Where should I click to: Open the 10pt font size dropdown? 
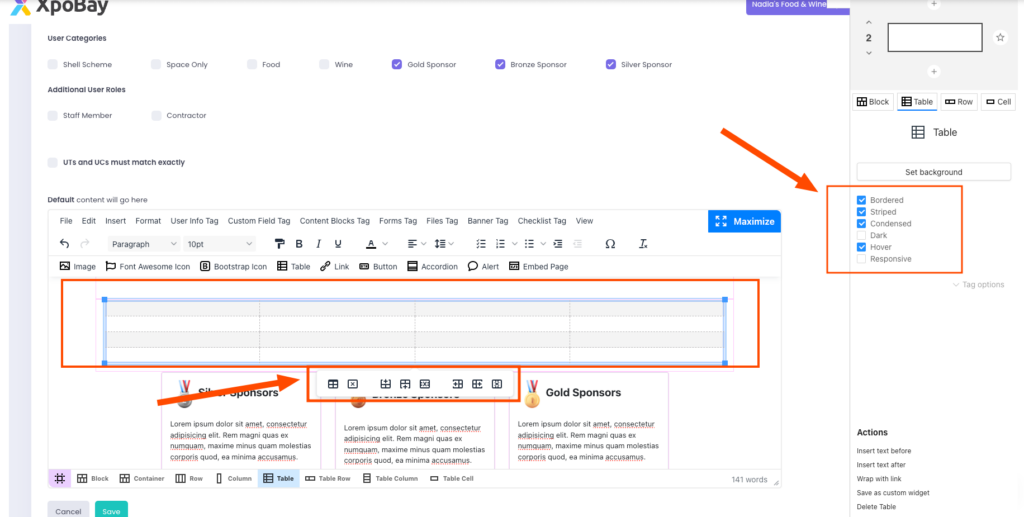219,244
